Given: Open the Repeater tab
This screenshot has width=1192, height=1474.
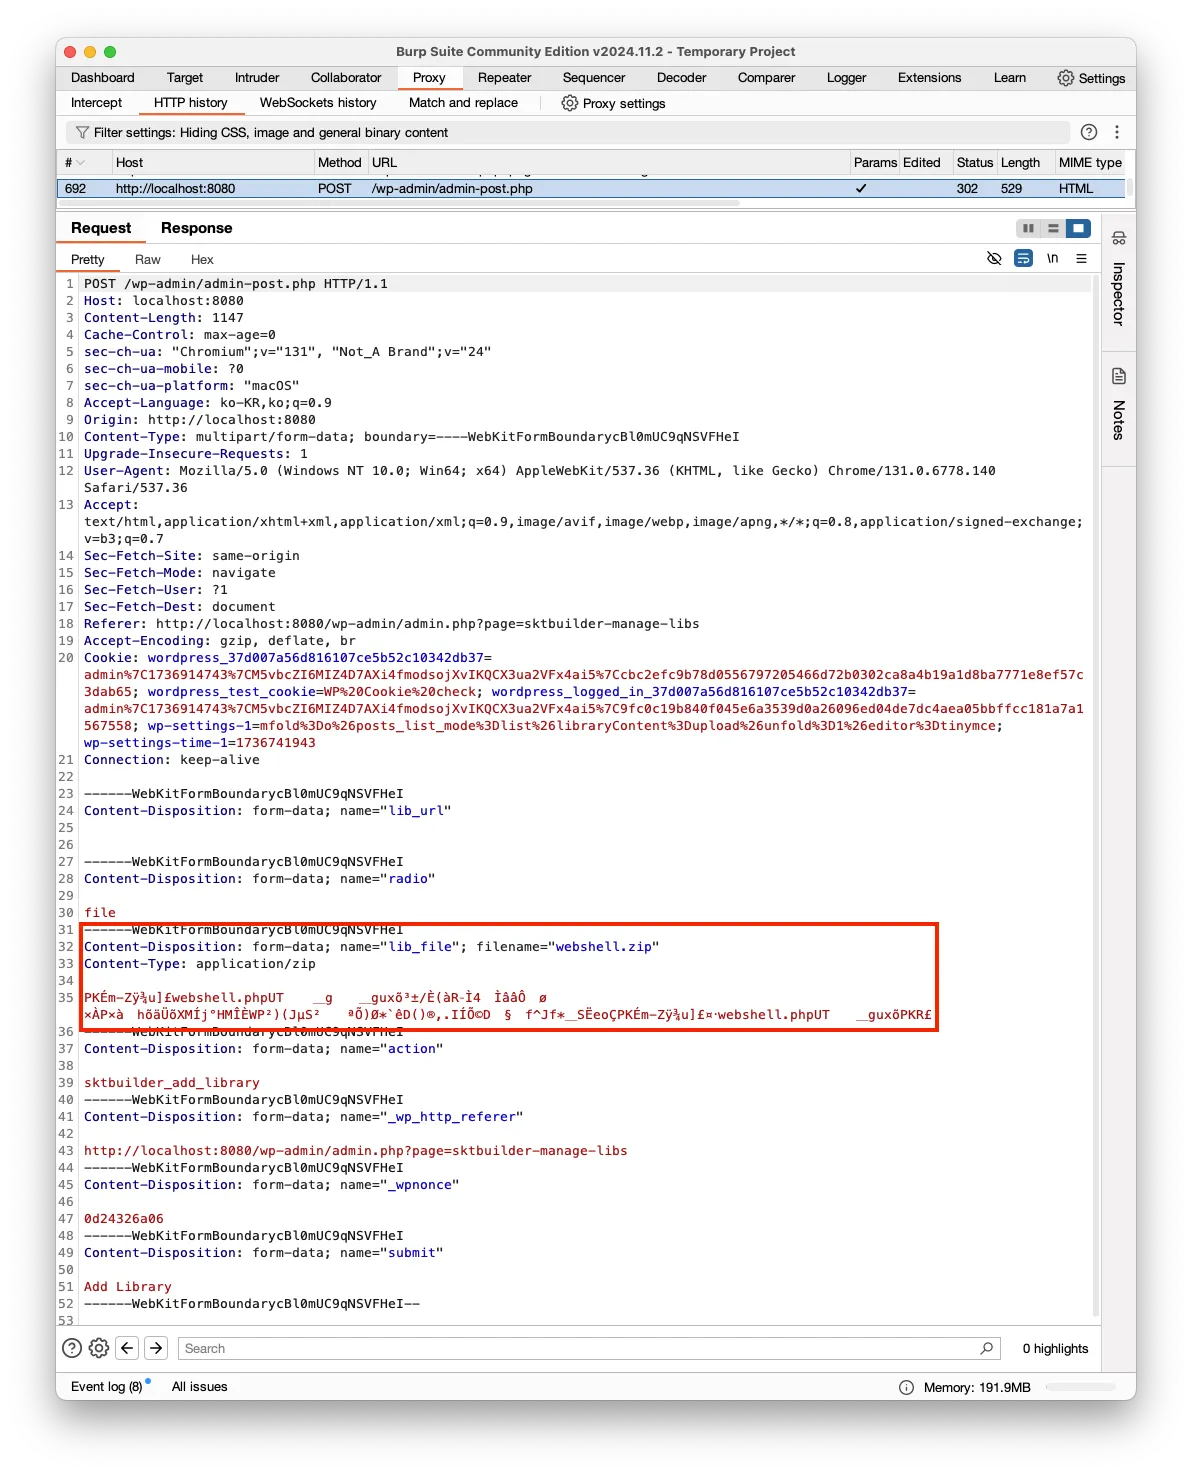Looking at the screenshot, I should [x=505, y=78].
